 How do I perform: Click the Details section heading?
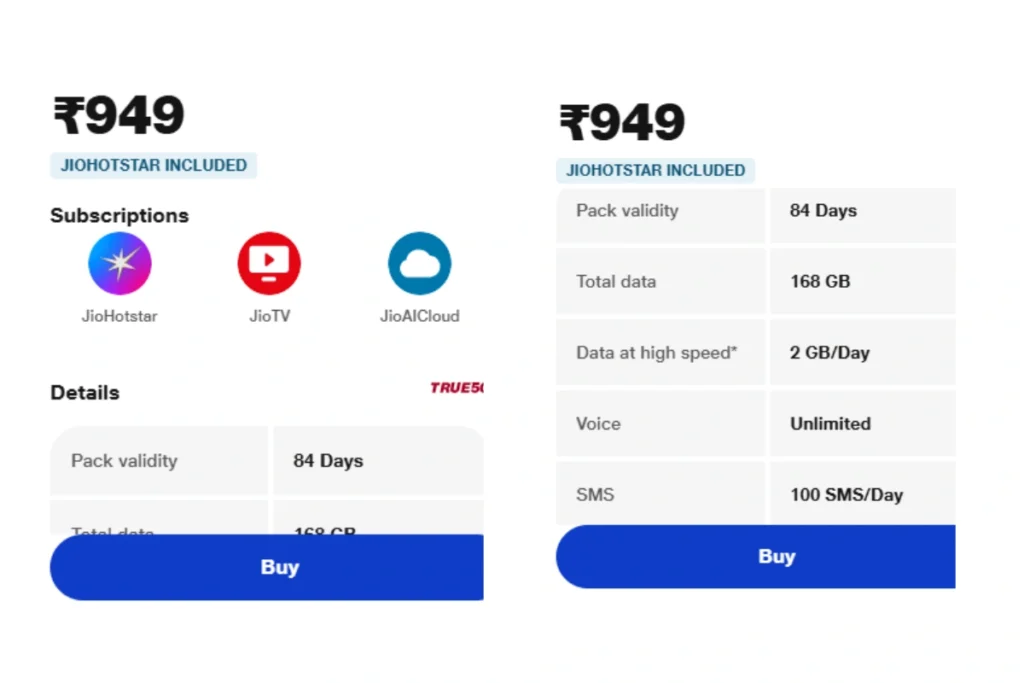(x=85, y=393)
